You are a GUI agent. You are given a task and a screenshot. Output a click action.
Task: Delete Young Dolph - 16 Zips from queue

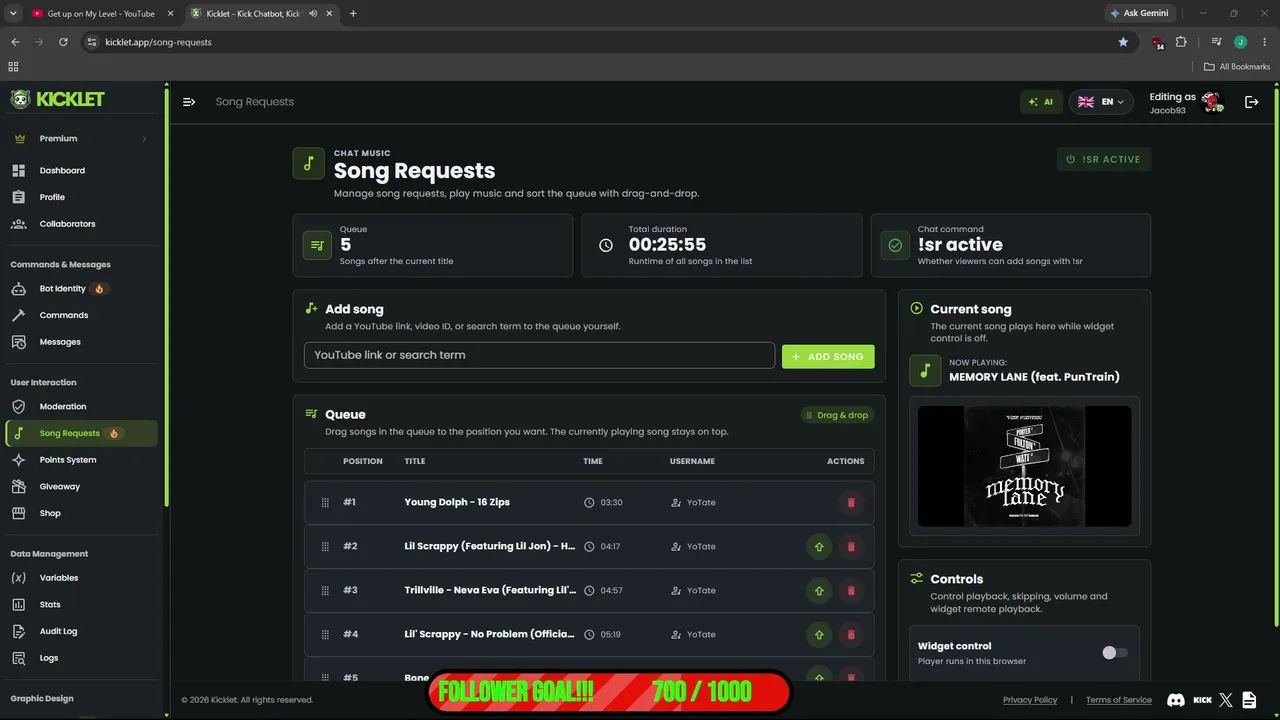(x=851, y=503)
